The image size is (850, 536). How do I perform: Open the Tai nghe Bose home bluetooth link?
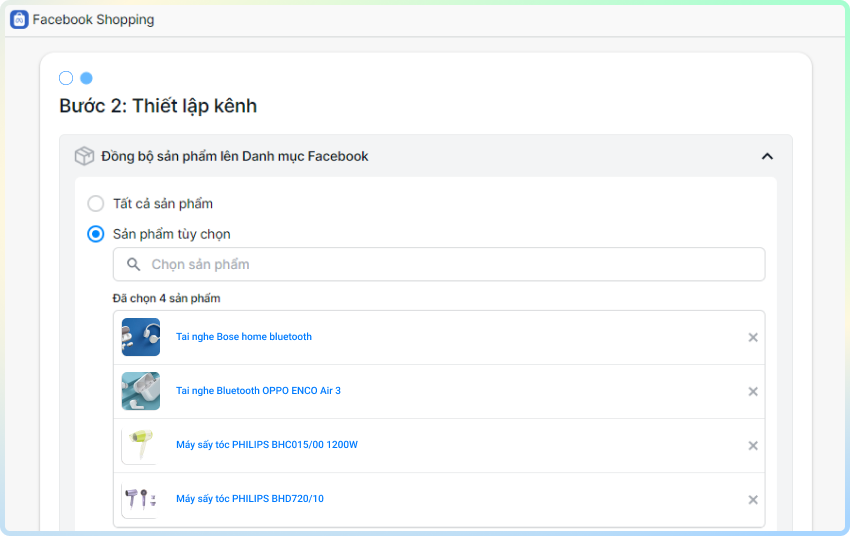(244, 337)
